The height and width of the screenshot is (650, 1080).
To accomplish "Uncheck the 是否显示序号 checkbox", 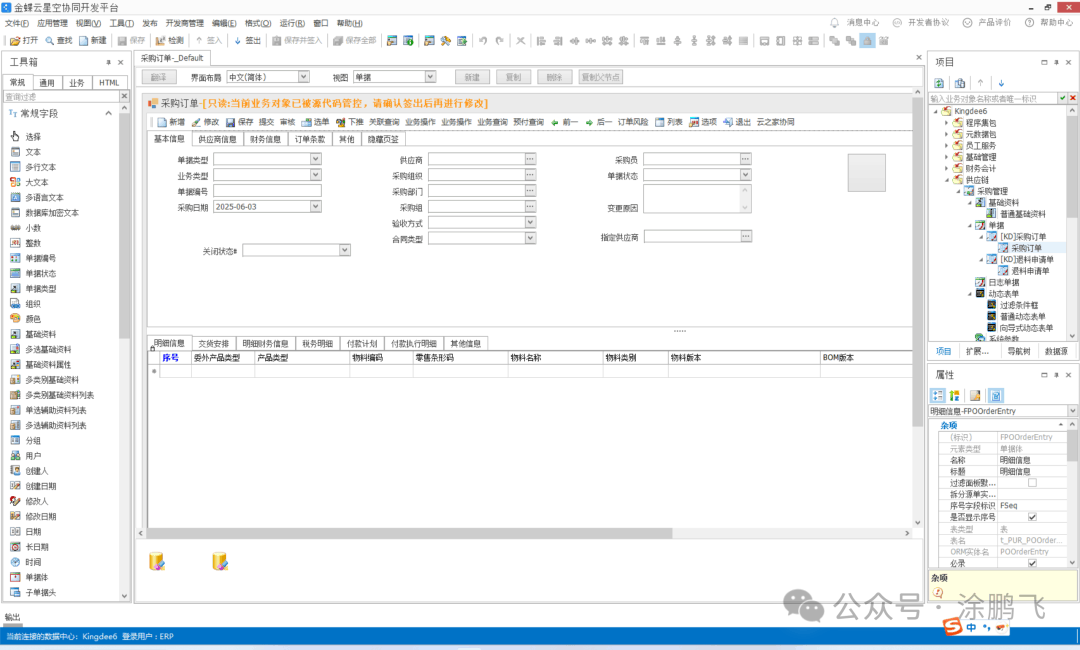I will (x=1032, y=517).
